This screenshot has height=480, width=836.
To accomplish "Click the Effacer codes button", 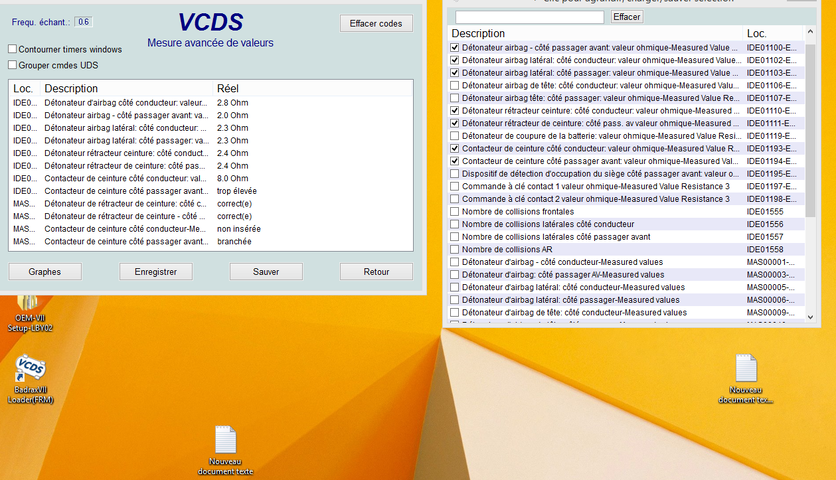I will coord(376,23).
